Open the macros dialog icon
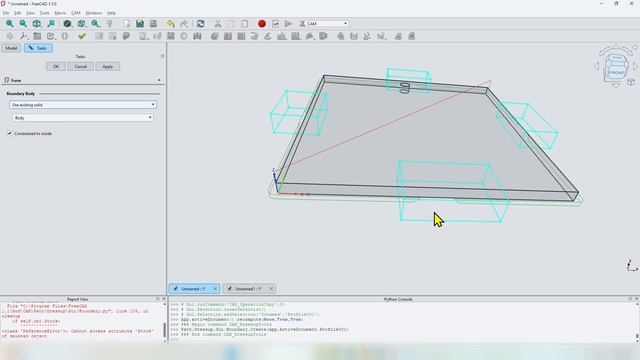 276,24
